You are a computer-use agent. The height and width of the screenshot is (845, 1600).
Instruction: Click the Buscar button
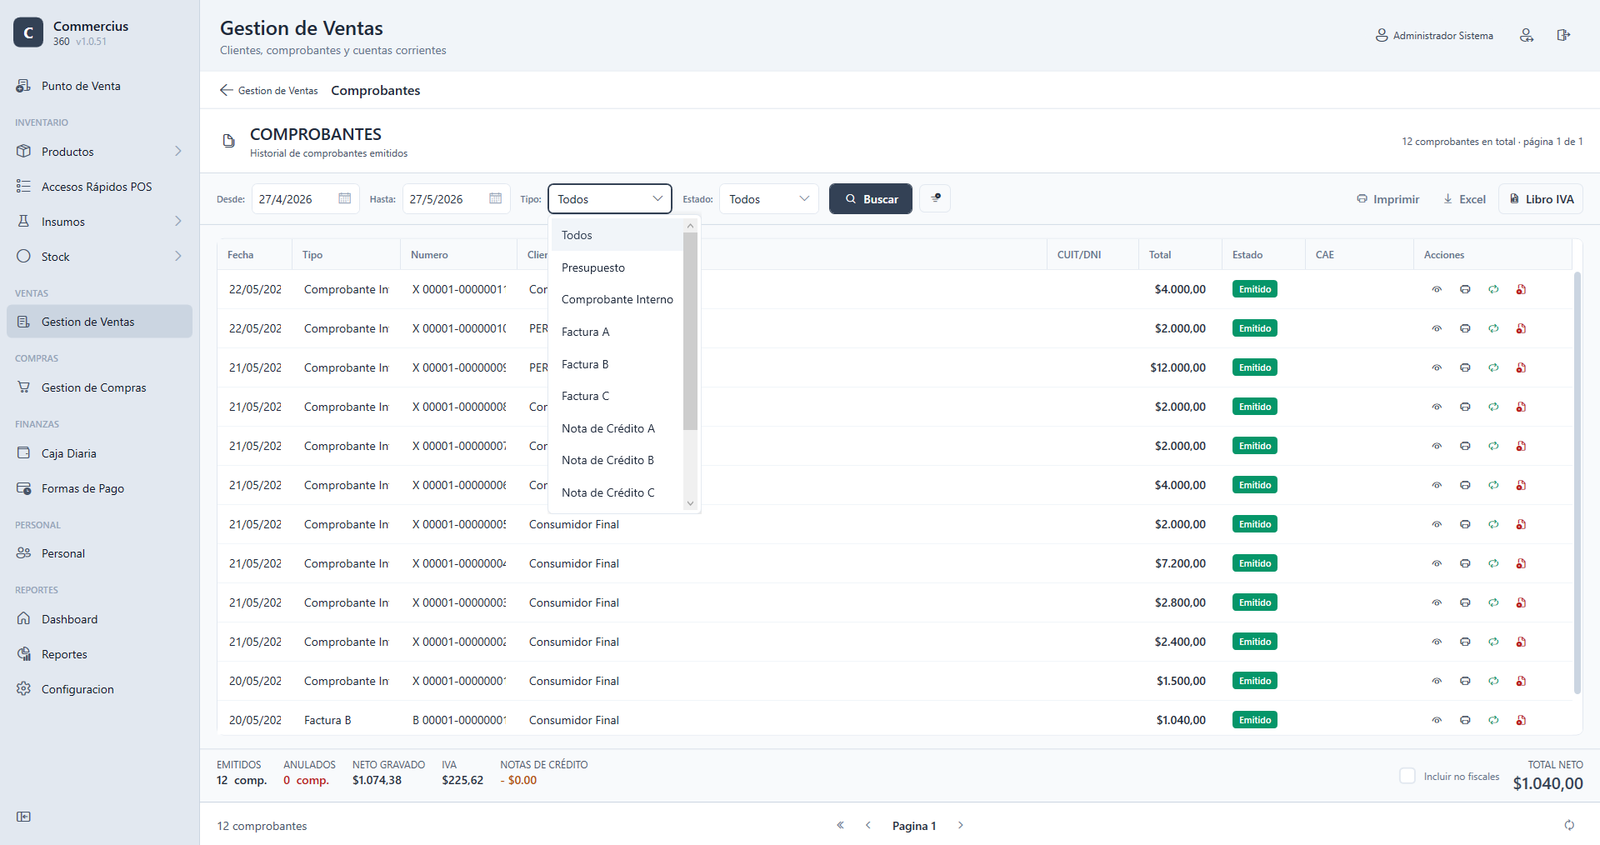(x=871, y=199)
